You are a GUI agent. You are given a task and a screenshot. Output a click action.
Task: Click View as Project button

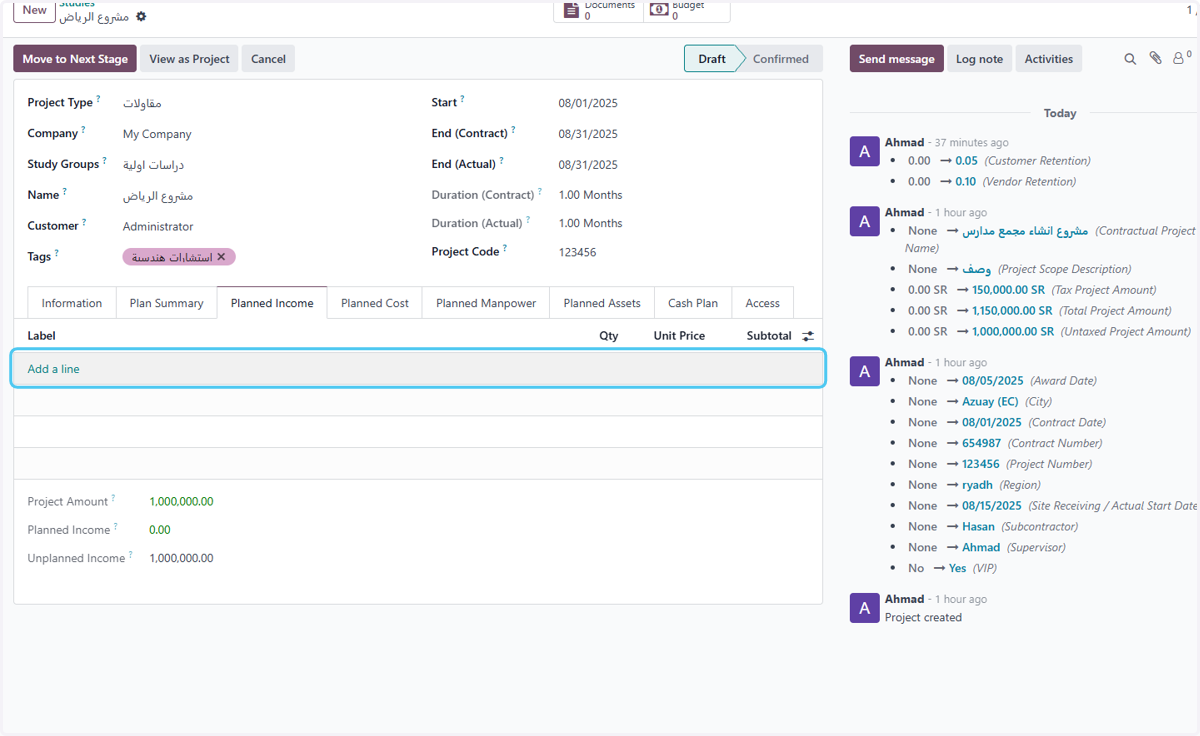click(x=189, y=59)
